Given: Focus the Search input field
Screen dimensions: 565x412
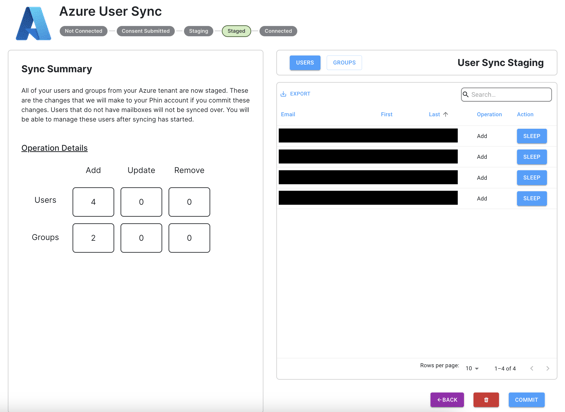Looking at the screenshot, I should click(506, 94).
